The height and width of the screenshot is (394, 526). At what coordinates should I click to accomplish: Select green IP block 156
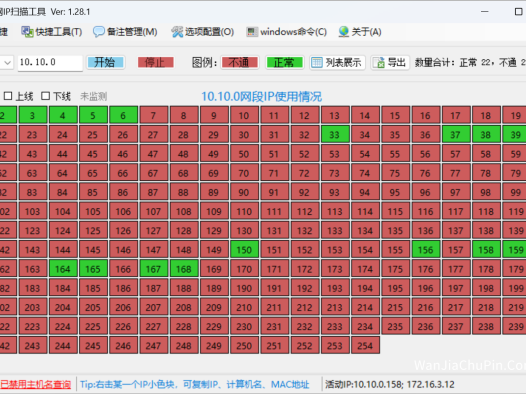tap(426, 249)
